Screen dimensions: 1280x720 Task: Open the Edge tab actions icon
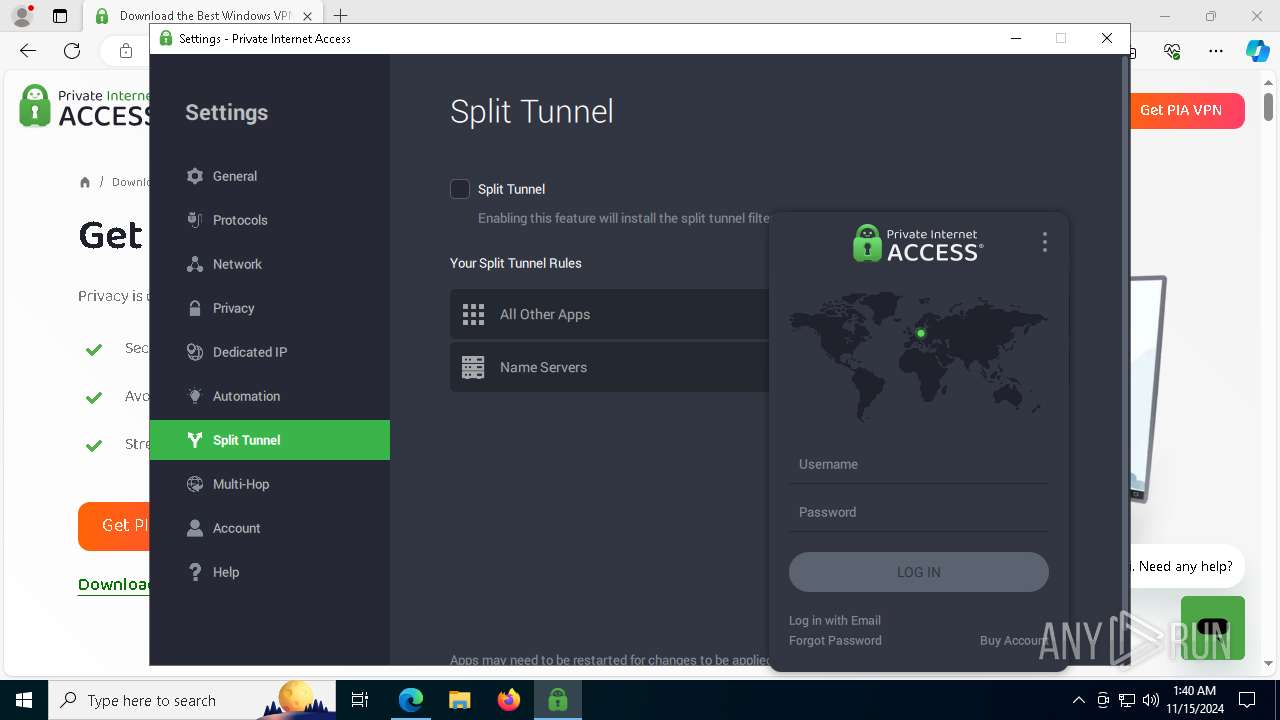point(60,16)
